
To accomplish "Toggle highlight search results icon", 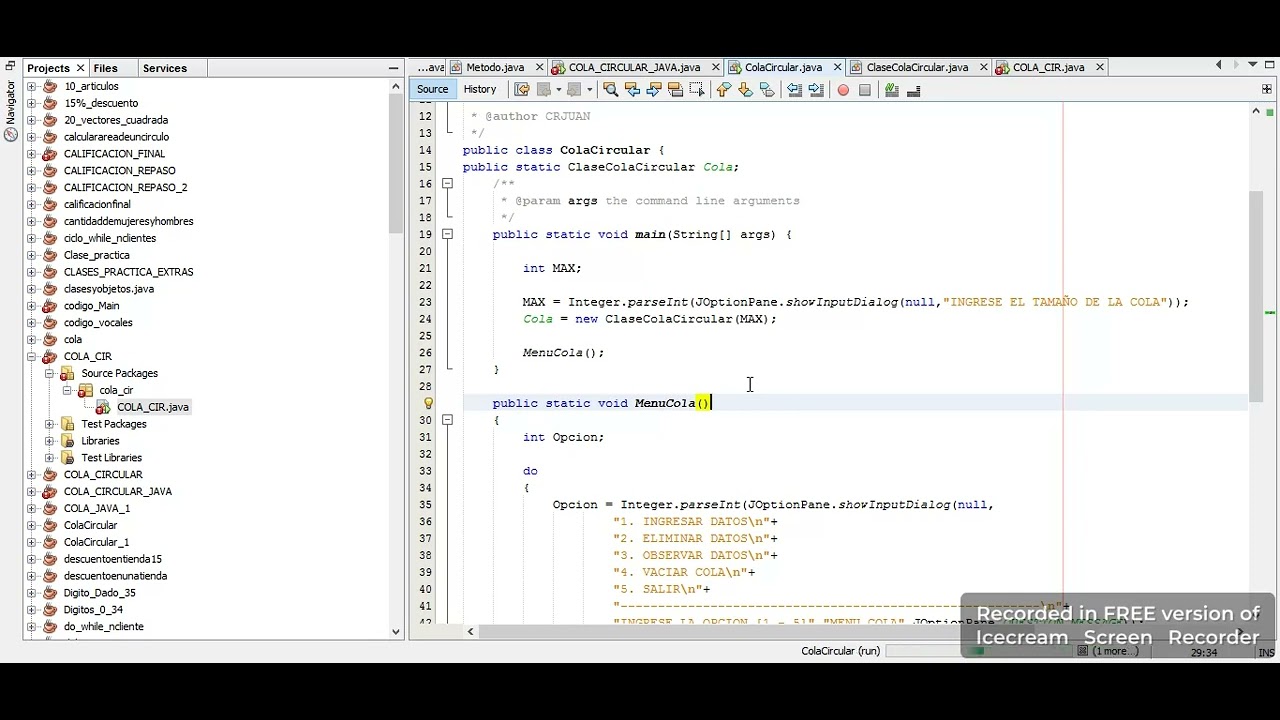I will point(675,90).
